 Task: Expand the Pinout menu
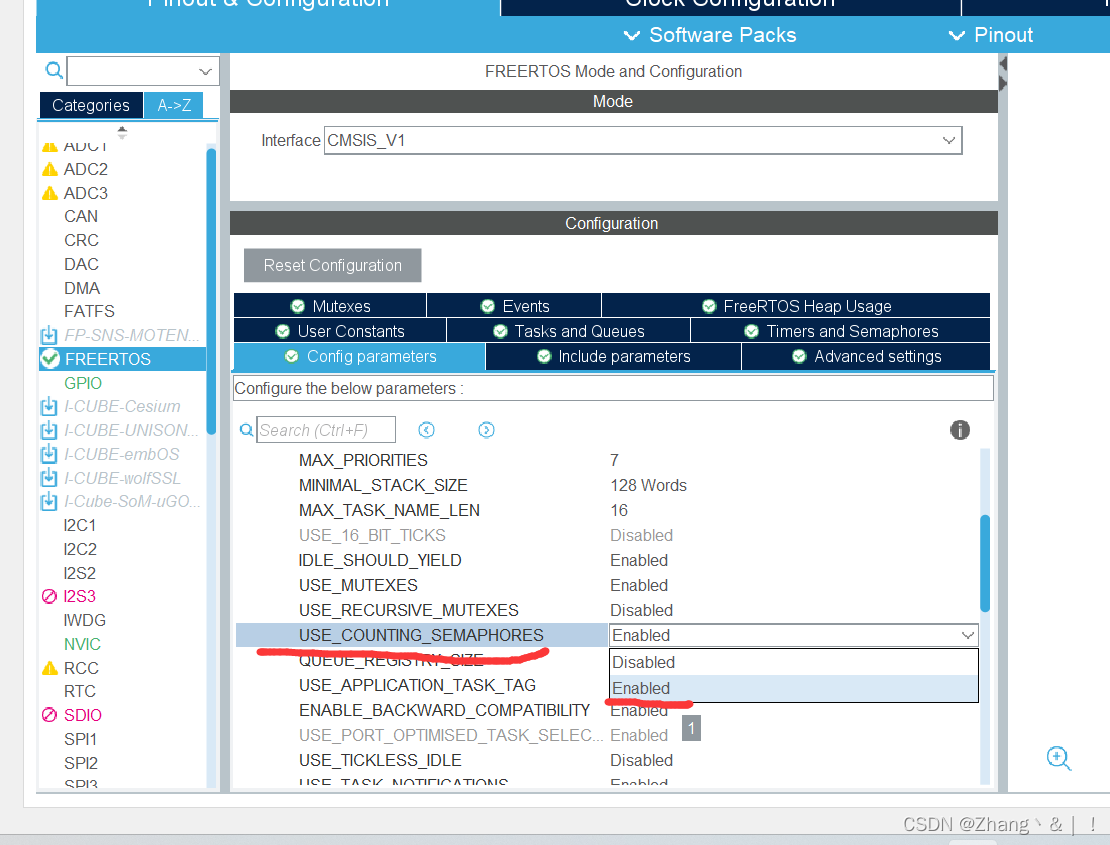coord(991,35)
